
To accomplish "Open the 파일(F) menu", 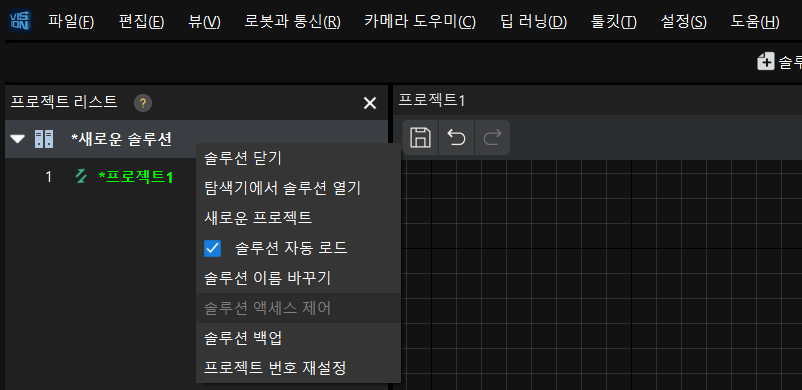I will (71, 22).
